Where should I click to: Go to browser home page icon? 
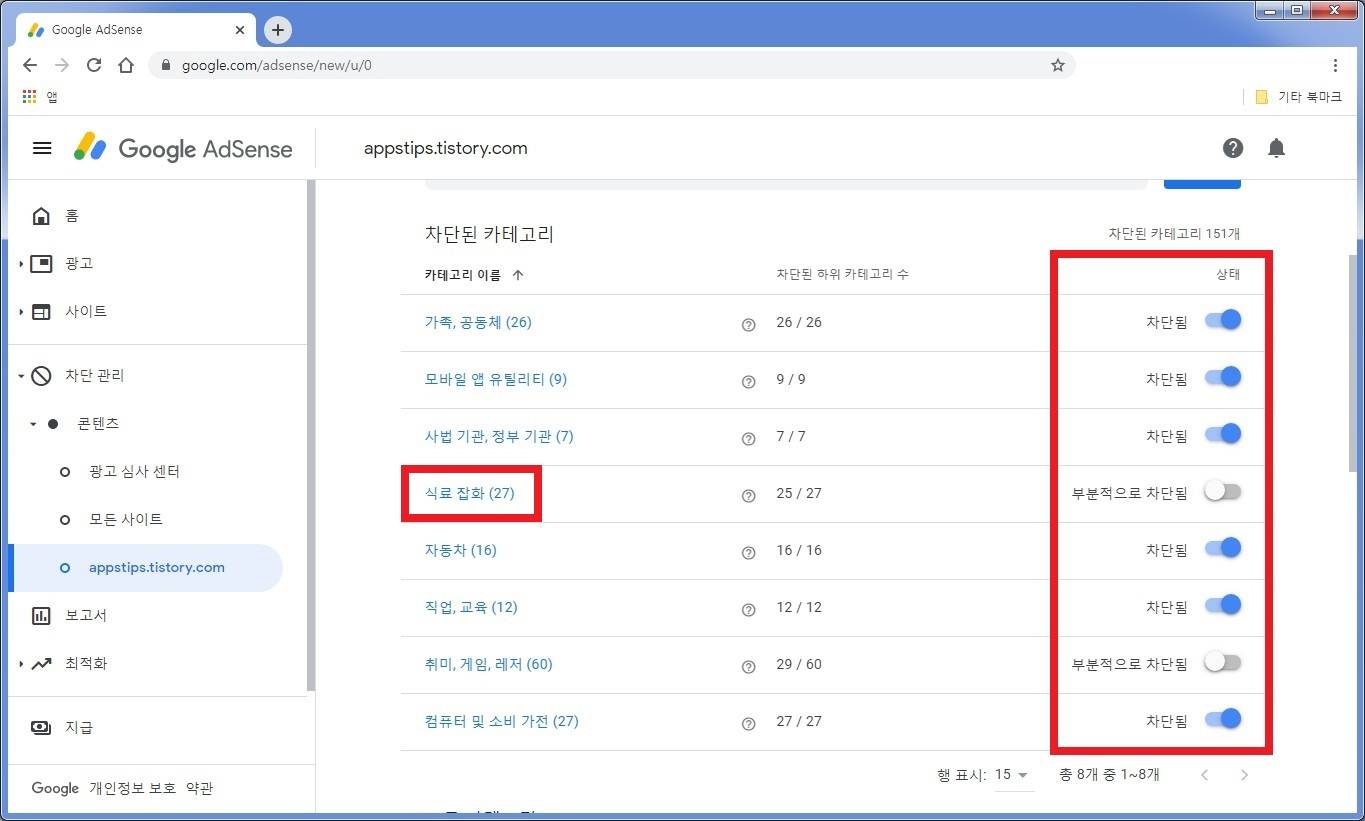(126, 65)
